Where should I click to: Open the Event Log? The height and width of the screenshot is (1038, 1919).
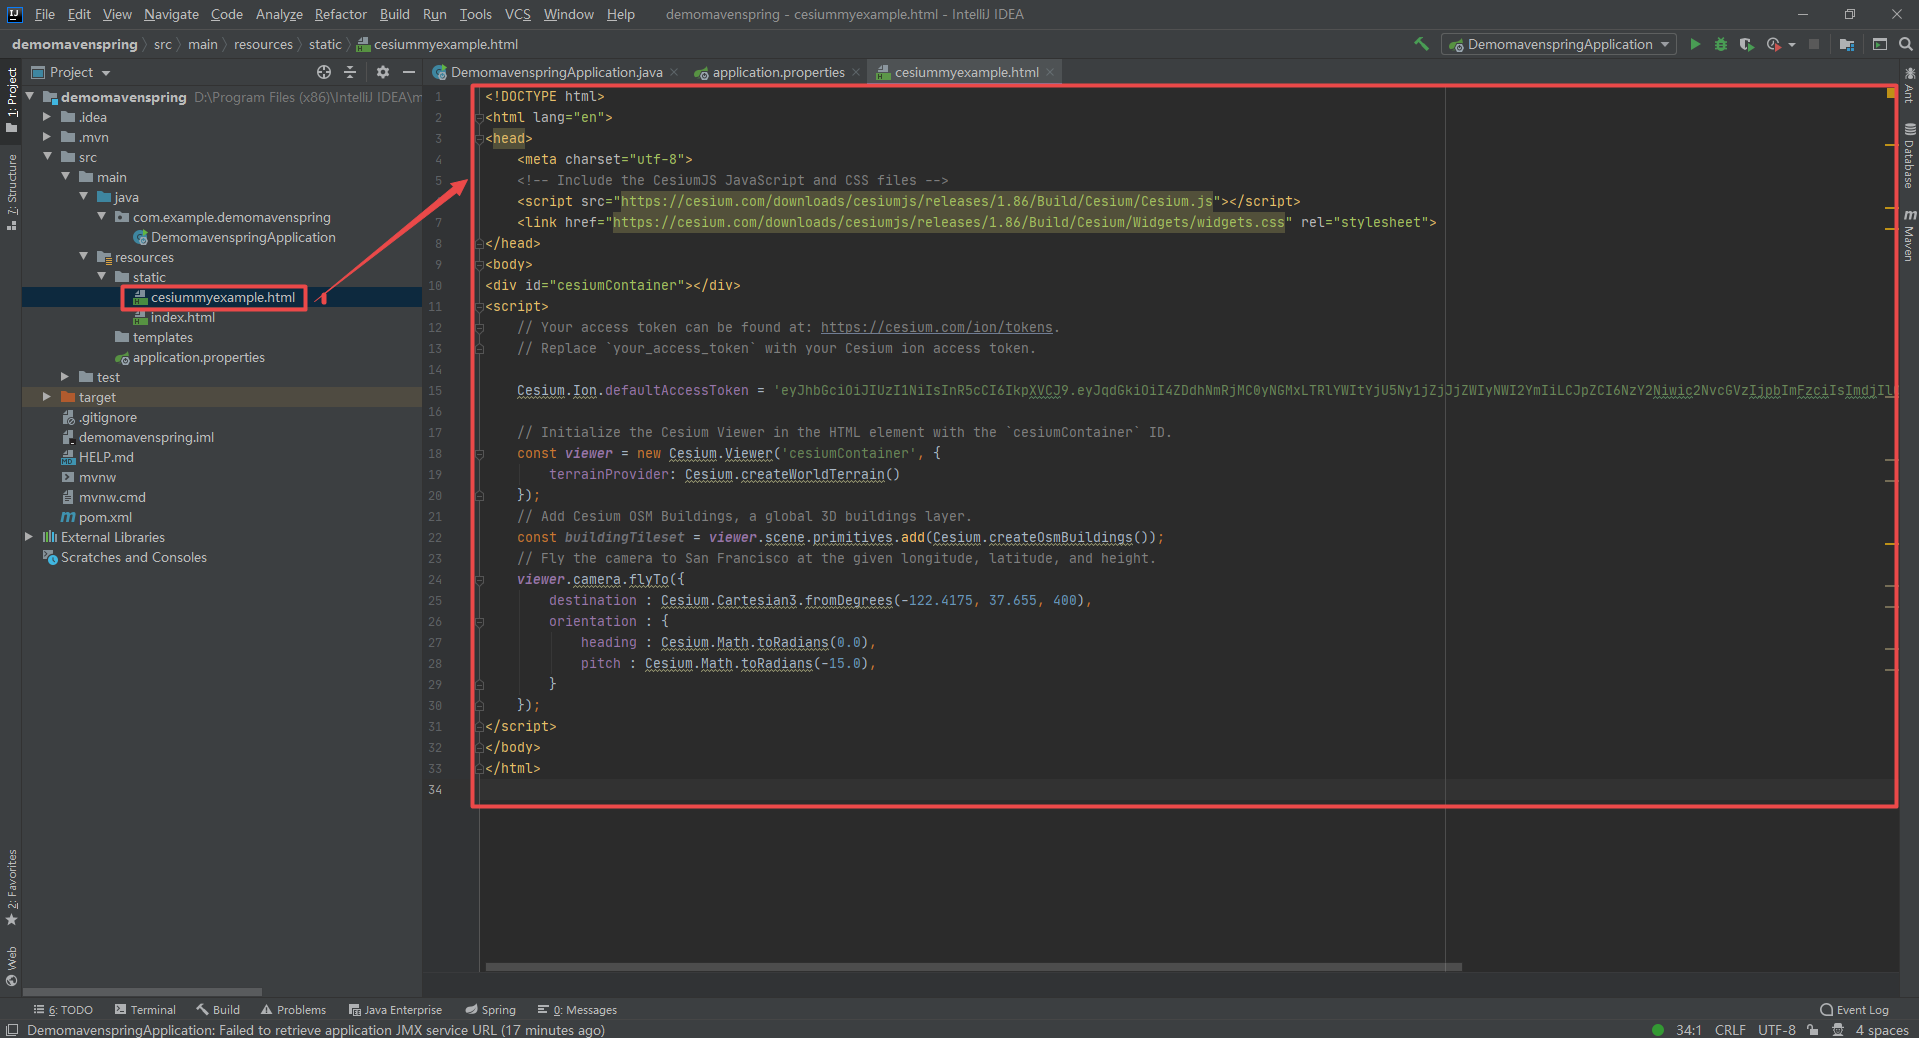(x=1855, y=1010)
